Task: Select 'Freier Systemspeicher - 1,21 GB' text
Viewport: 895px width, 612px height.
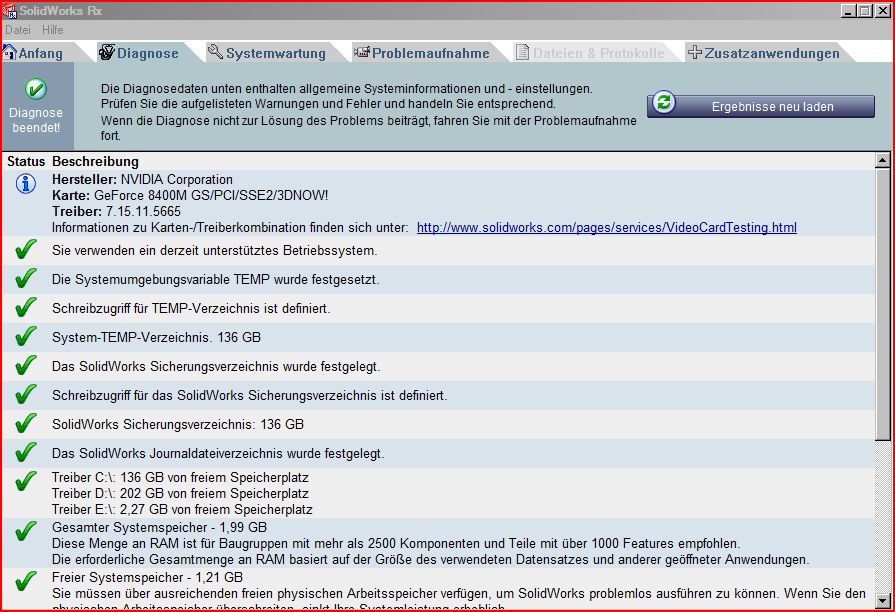Action: coord(147,577)
